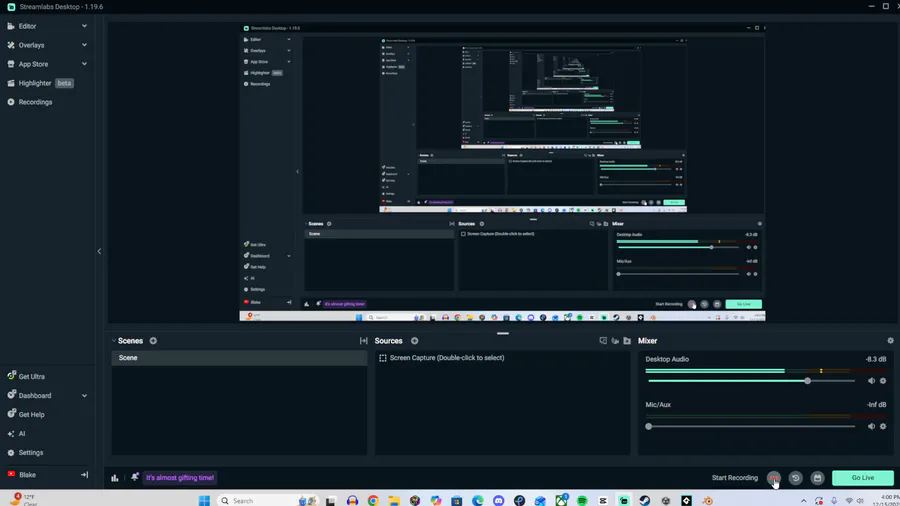The image size is (900, 506).
Task: Open the stream schedule calendar icon
Action: (x=817, y=477)
